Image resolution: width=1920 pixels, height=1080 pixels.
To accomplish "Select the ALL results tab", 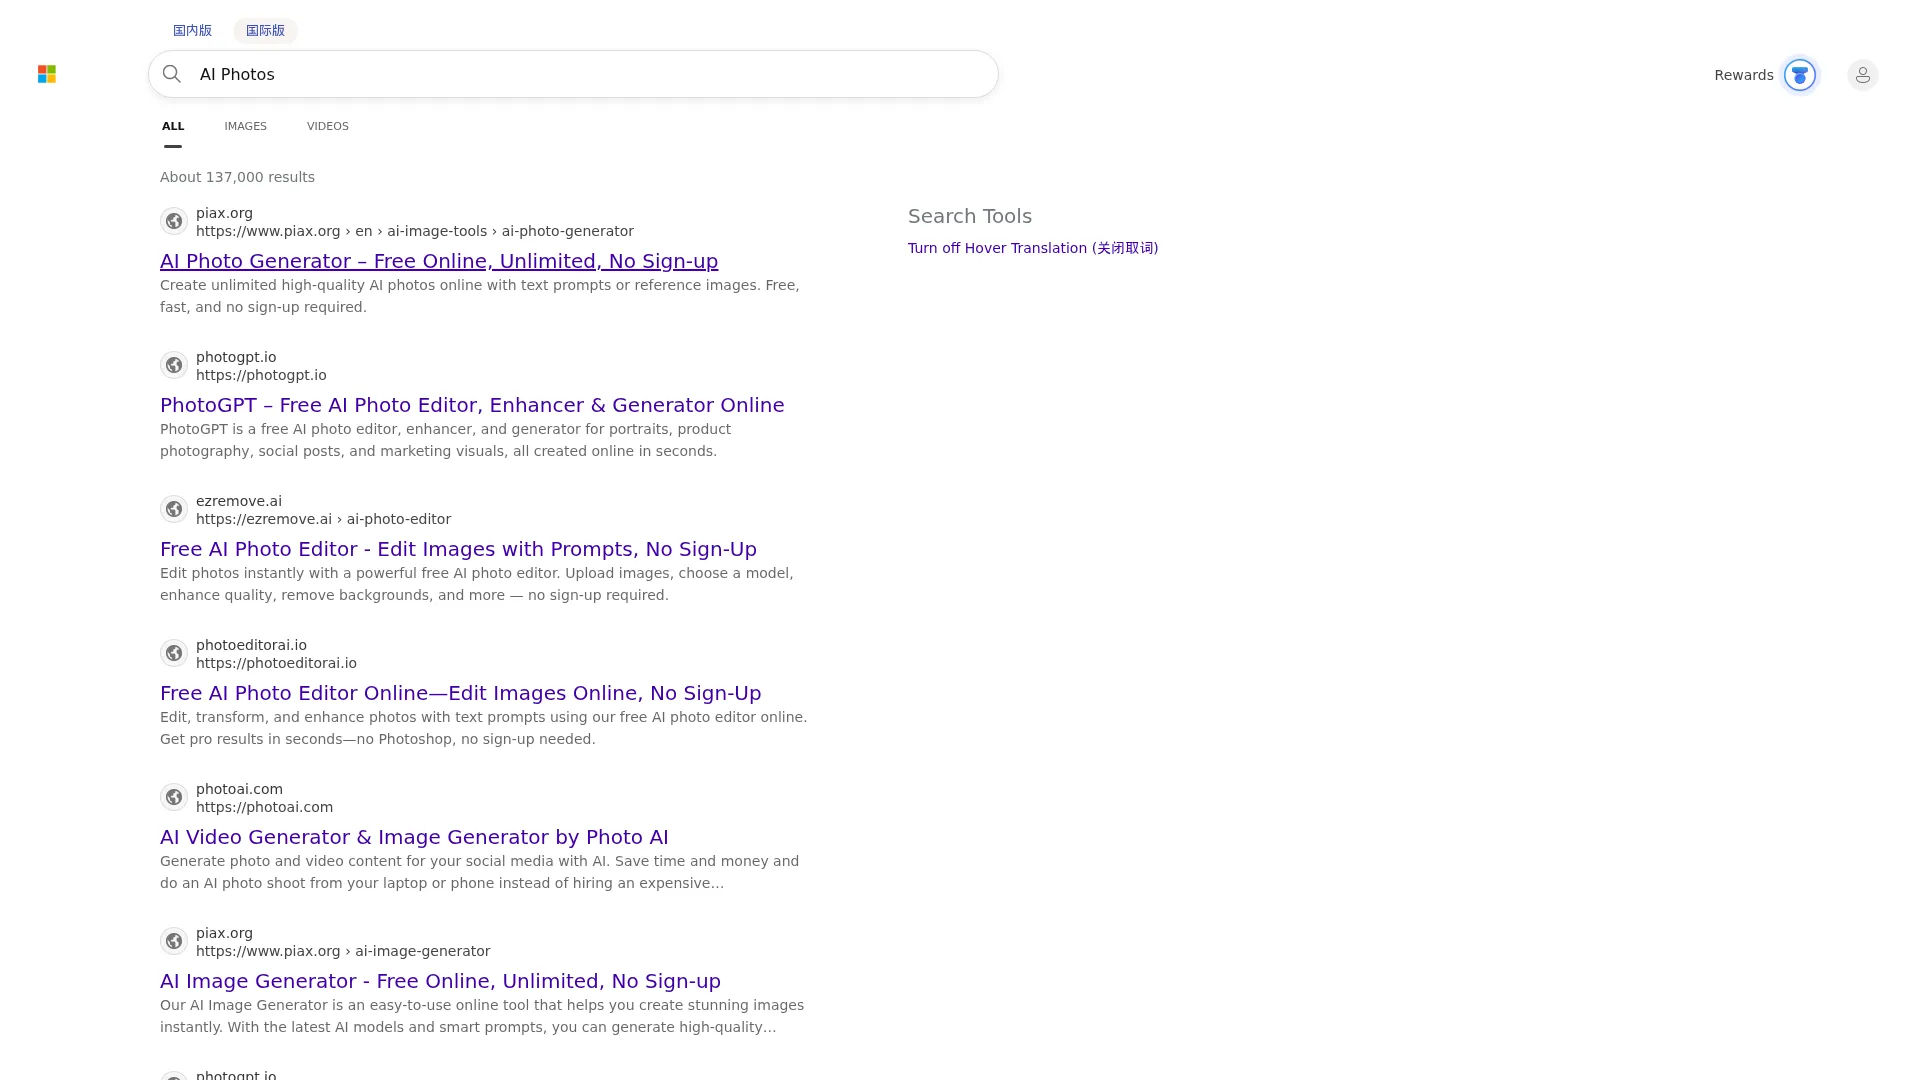I will [x=173, y=126].
